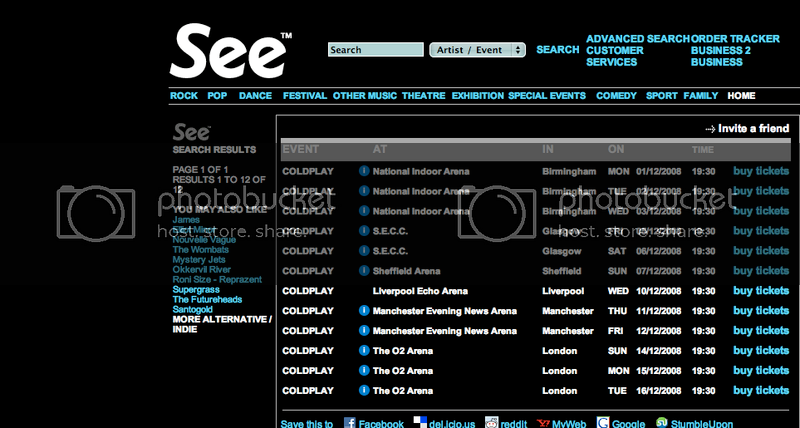Click MORE ALTERNATIVE / INDIE
The width and height of the screenshot is (800, 428).
pyautogui.click(x=222, y=324)
